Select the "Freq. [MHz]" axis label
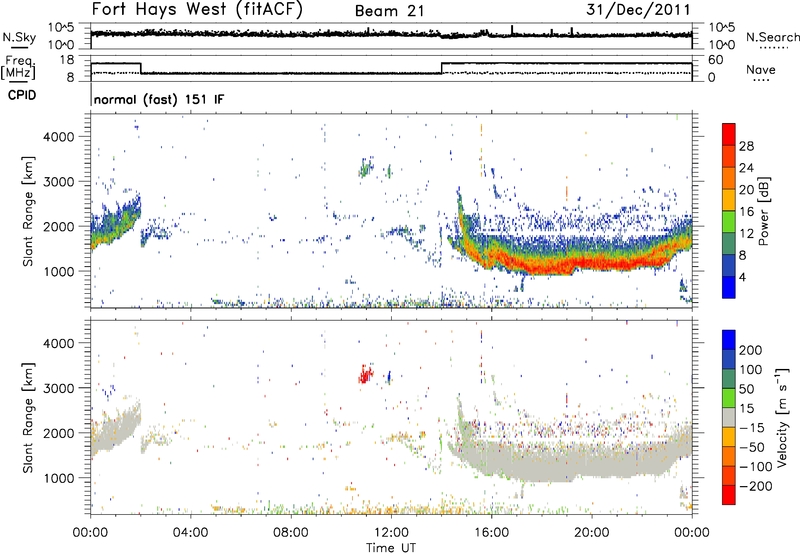 click(18, 67)
